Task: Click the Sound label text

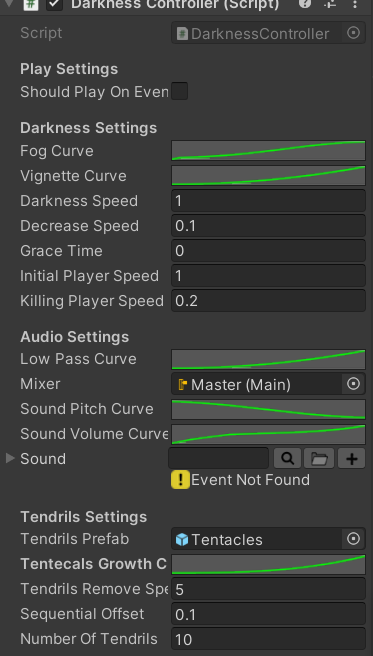Action: coord(43,459)
